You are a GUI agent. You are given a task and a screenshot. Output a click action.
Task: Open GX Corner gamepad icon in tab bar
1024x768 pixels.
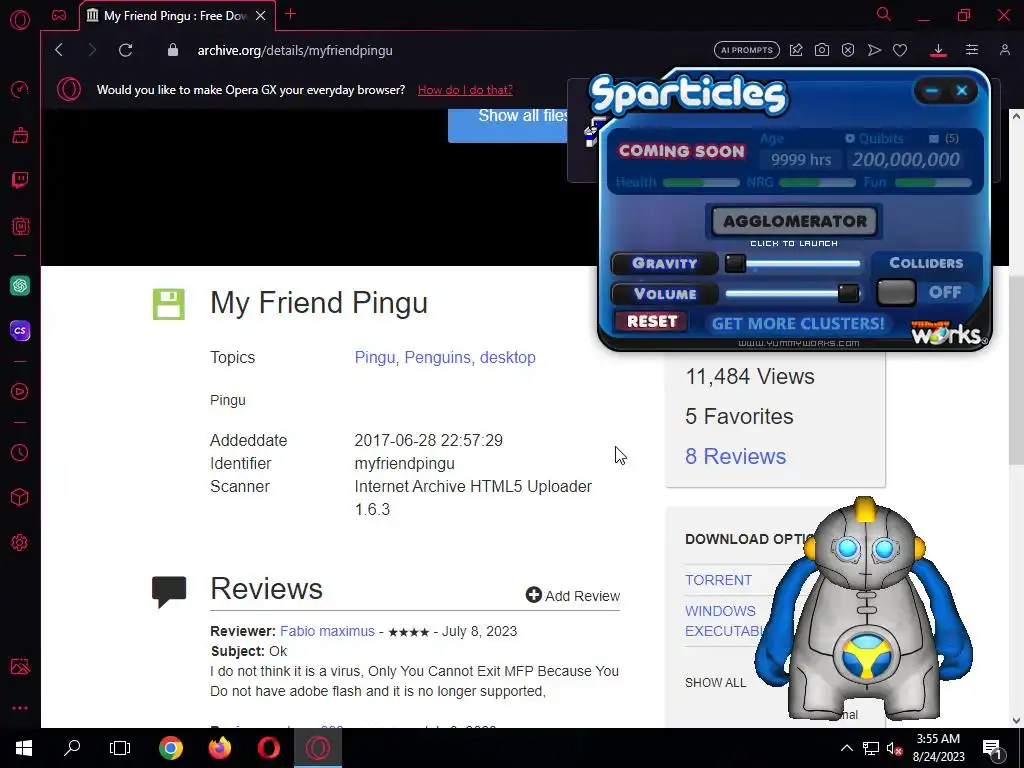pos(59,15)
